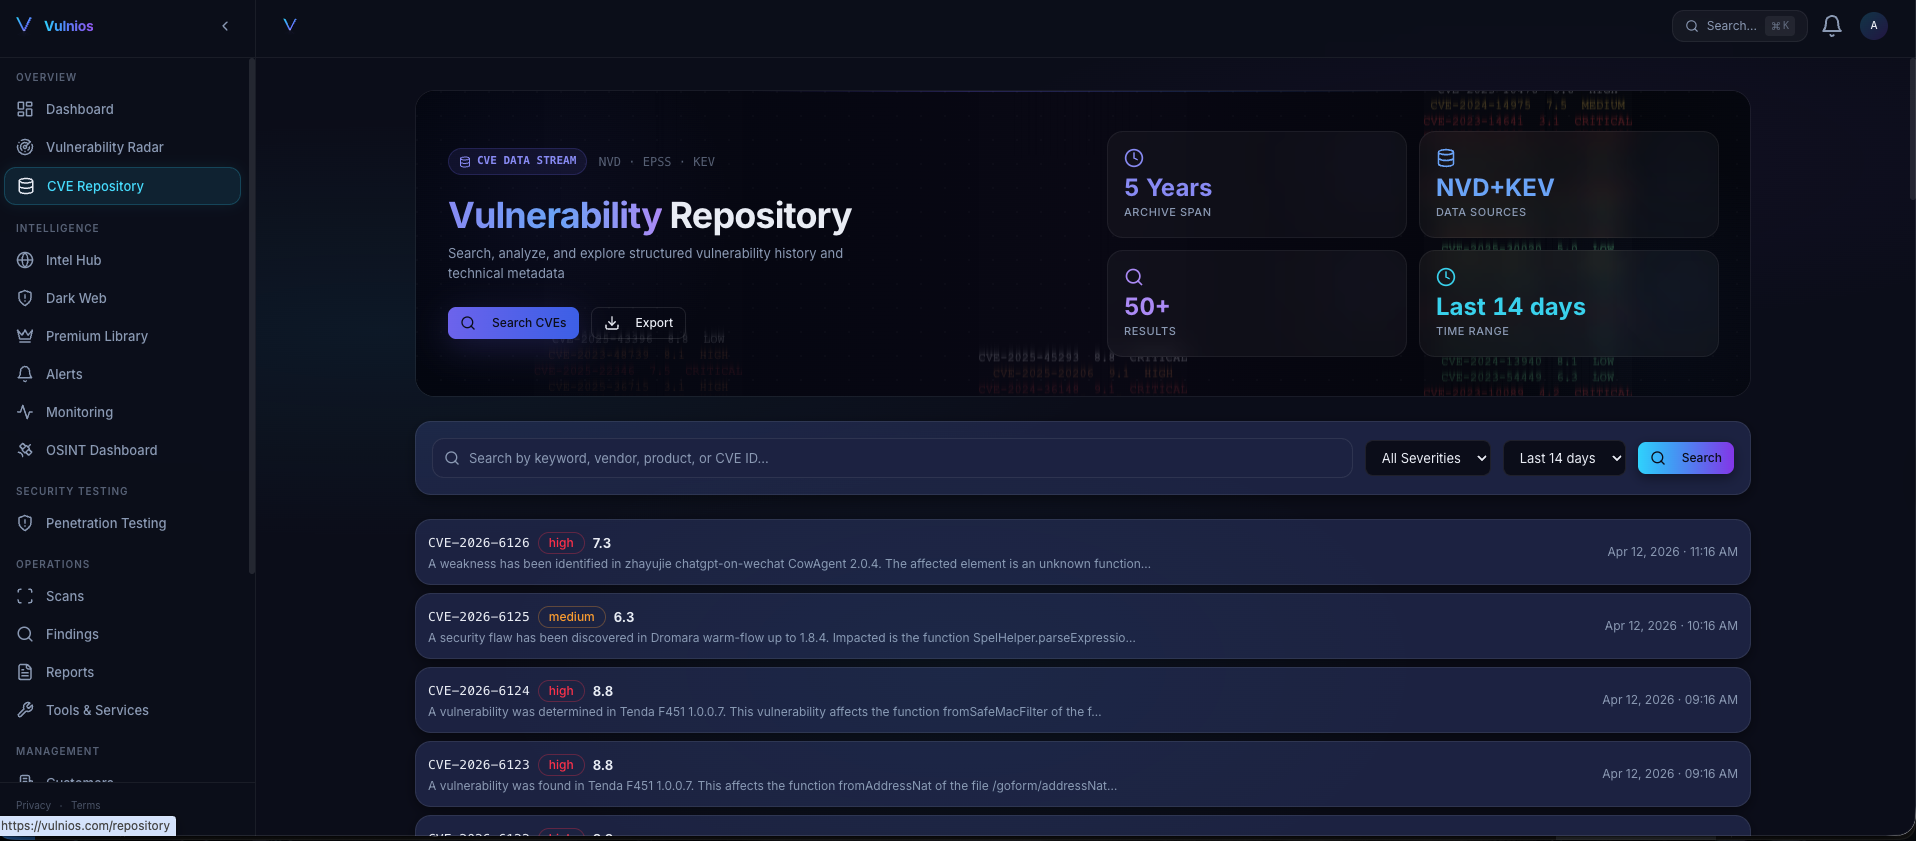Image resolution: width=1916 pixels, height=841 pixels.
Task: Click the Alerts bell icon in sidebar
Action: pyautogui.click(x=25, y=374)
